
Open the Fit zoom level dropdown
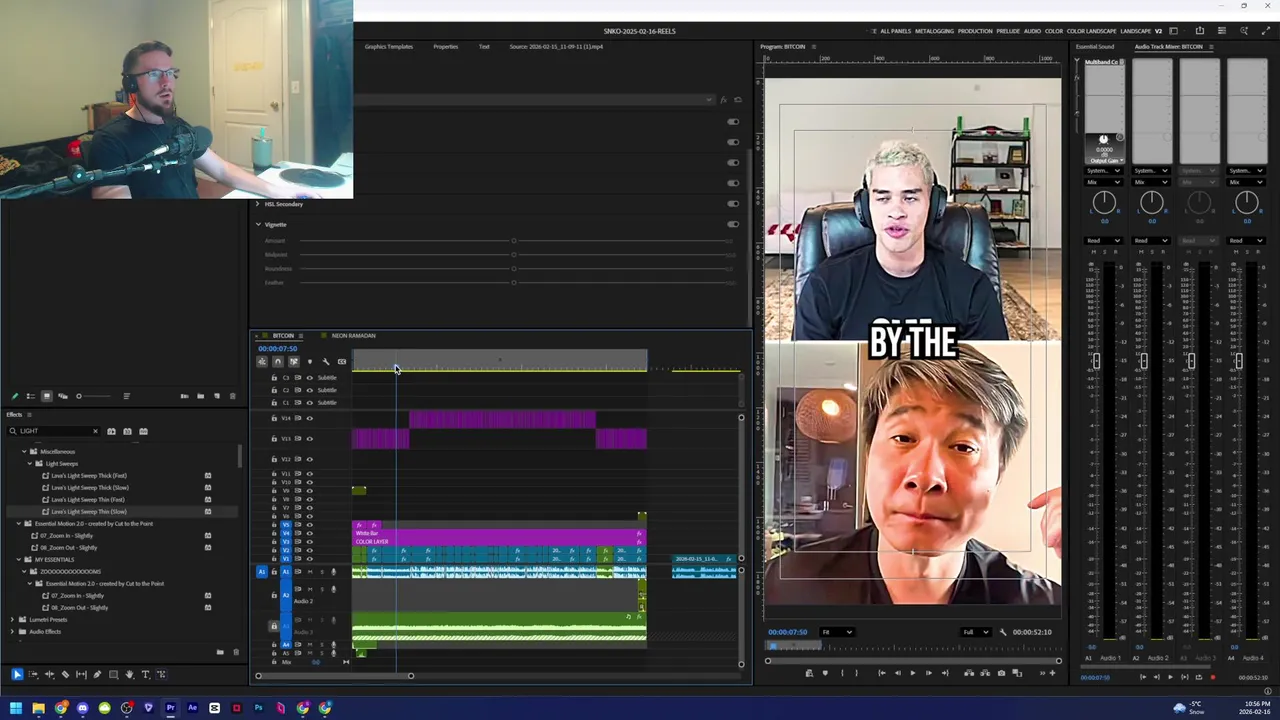[x=837, y=632]
